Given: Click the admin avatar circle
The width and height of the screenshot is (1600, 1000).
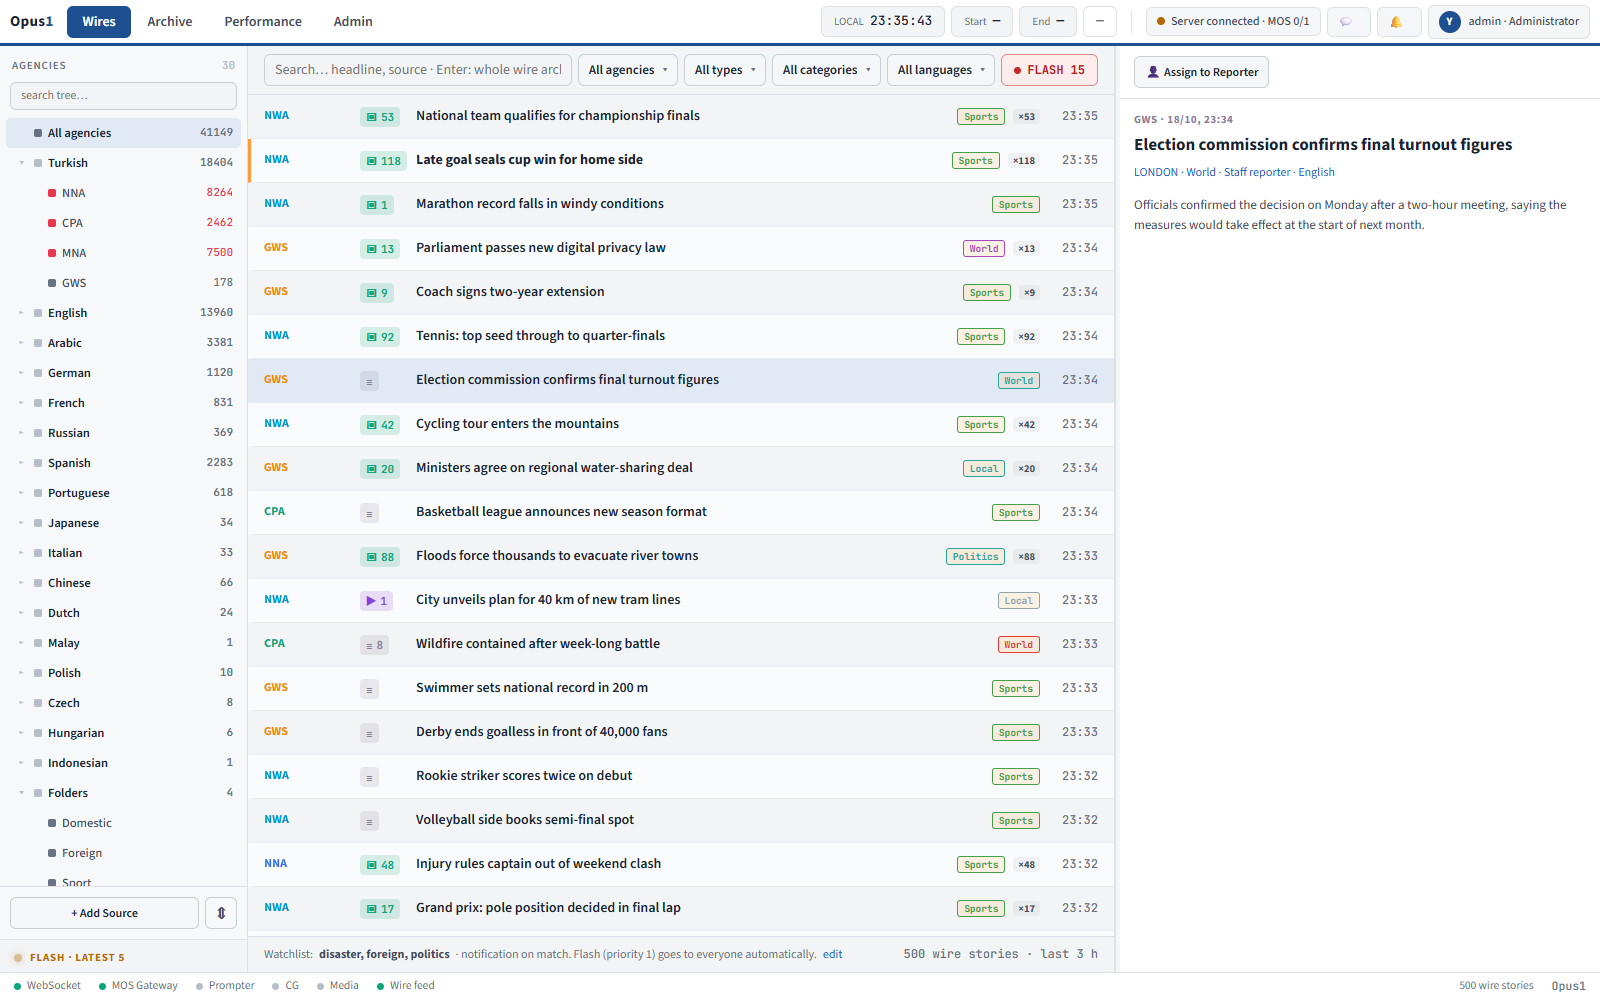Looking at the screenshot, I should tap(1449, 21).
